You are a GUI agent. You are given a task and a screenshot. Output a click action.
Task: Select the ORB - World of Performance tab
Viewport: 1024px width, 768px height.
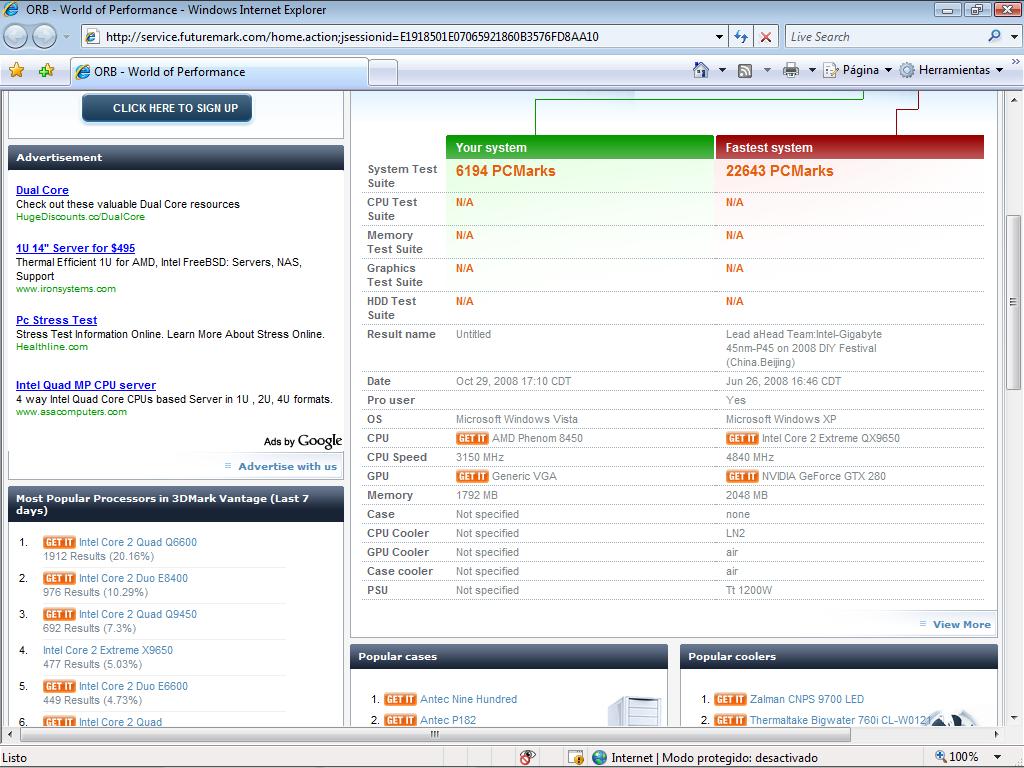click(219, 72)
